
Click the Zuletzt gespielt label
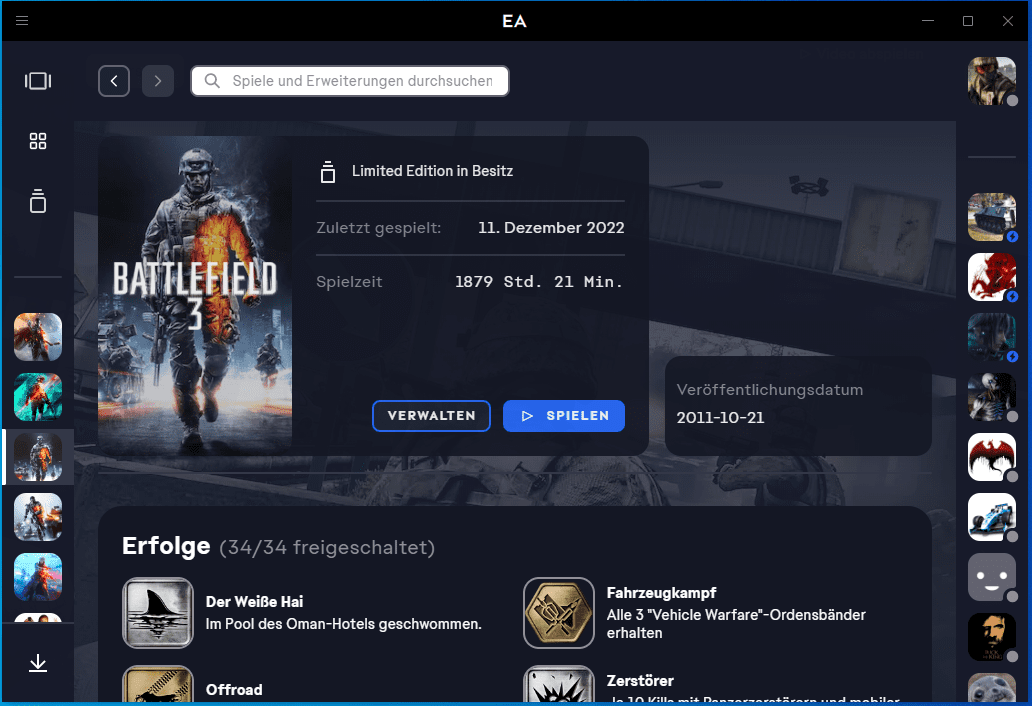378,228
